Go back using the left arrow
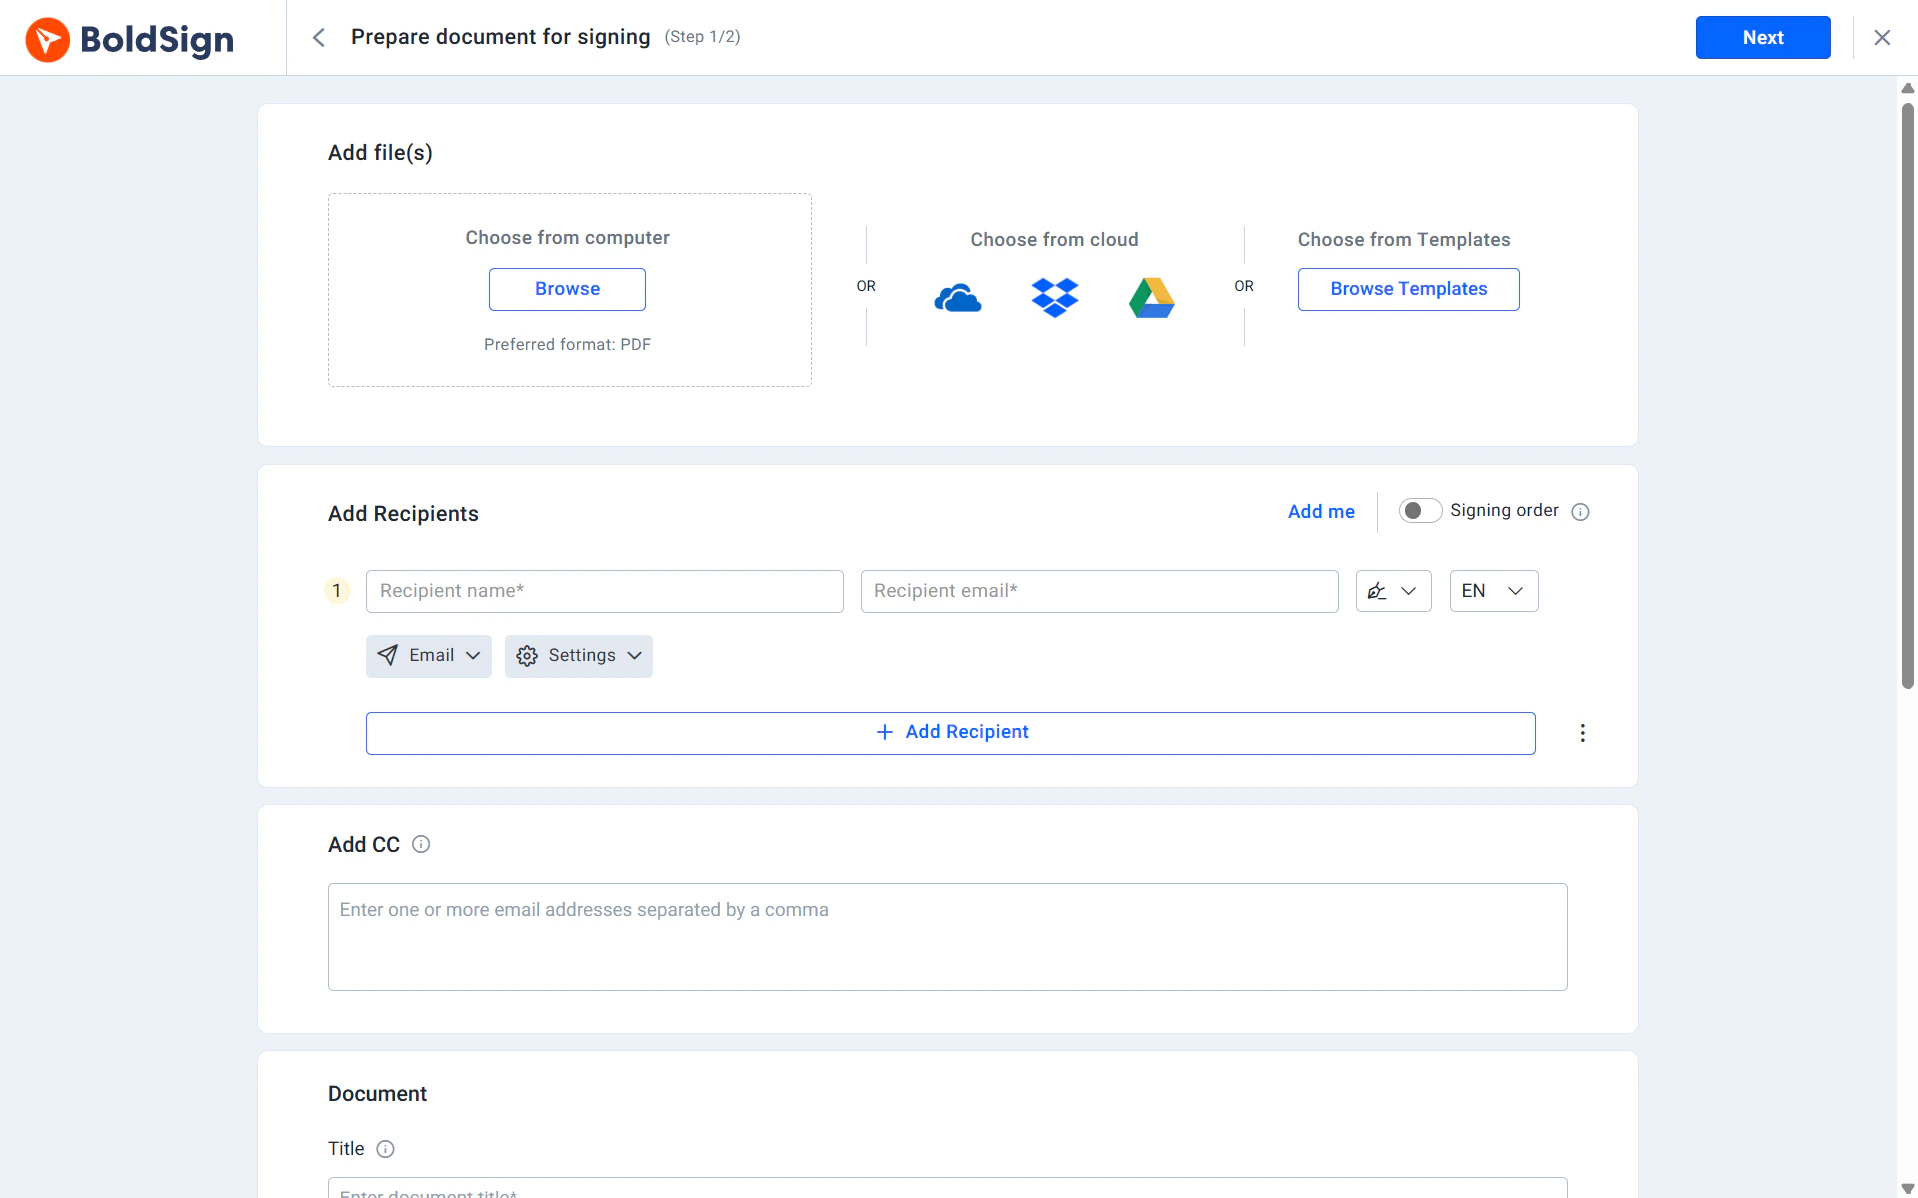This screenshot has height=1198, width=1918. (319, 38)
